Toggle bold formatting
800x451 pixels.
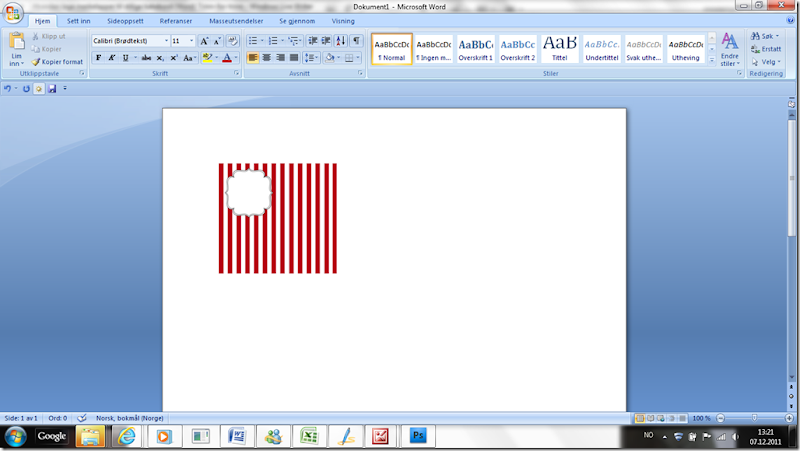(x=98, y=58)
